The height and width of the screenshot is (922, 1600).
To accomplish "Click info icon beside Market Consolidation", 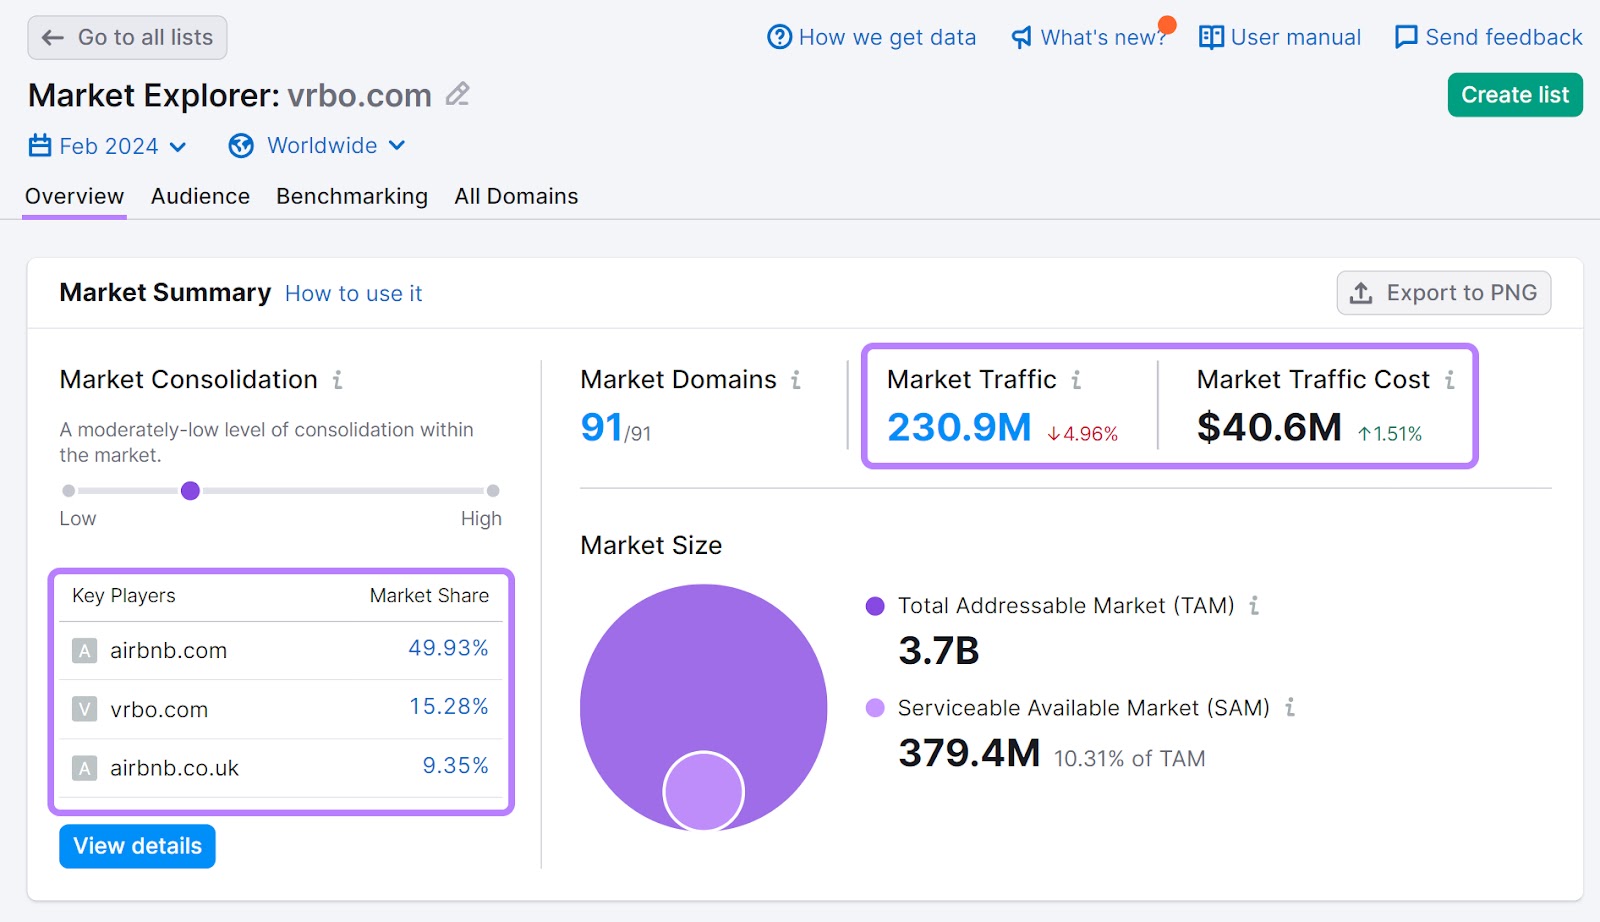I will point(338,380).
